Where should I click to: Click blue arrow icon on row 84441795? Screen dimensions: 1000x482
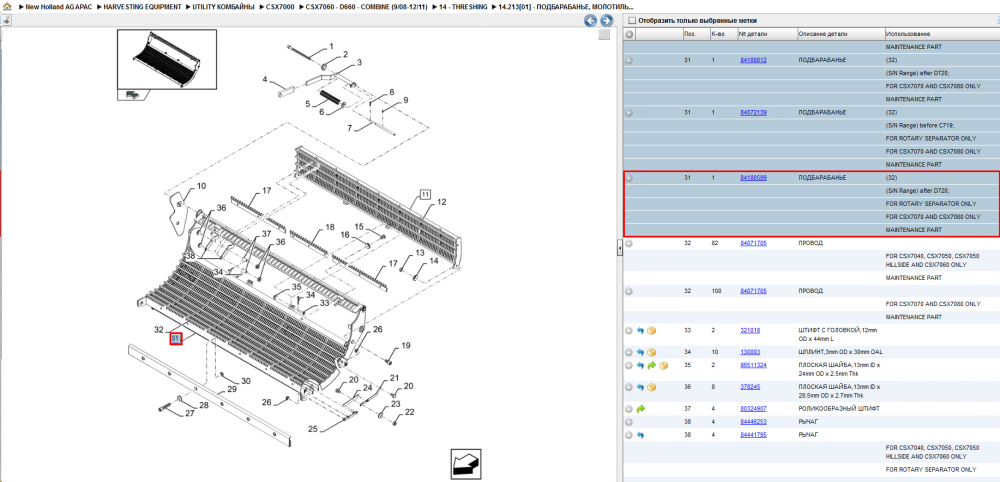[640, 435]
